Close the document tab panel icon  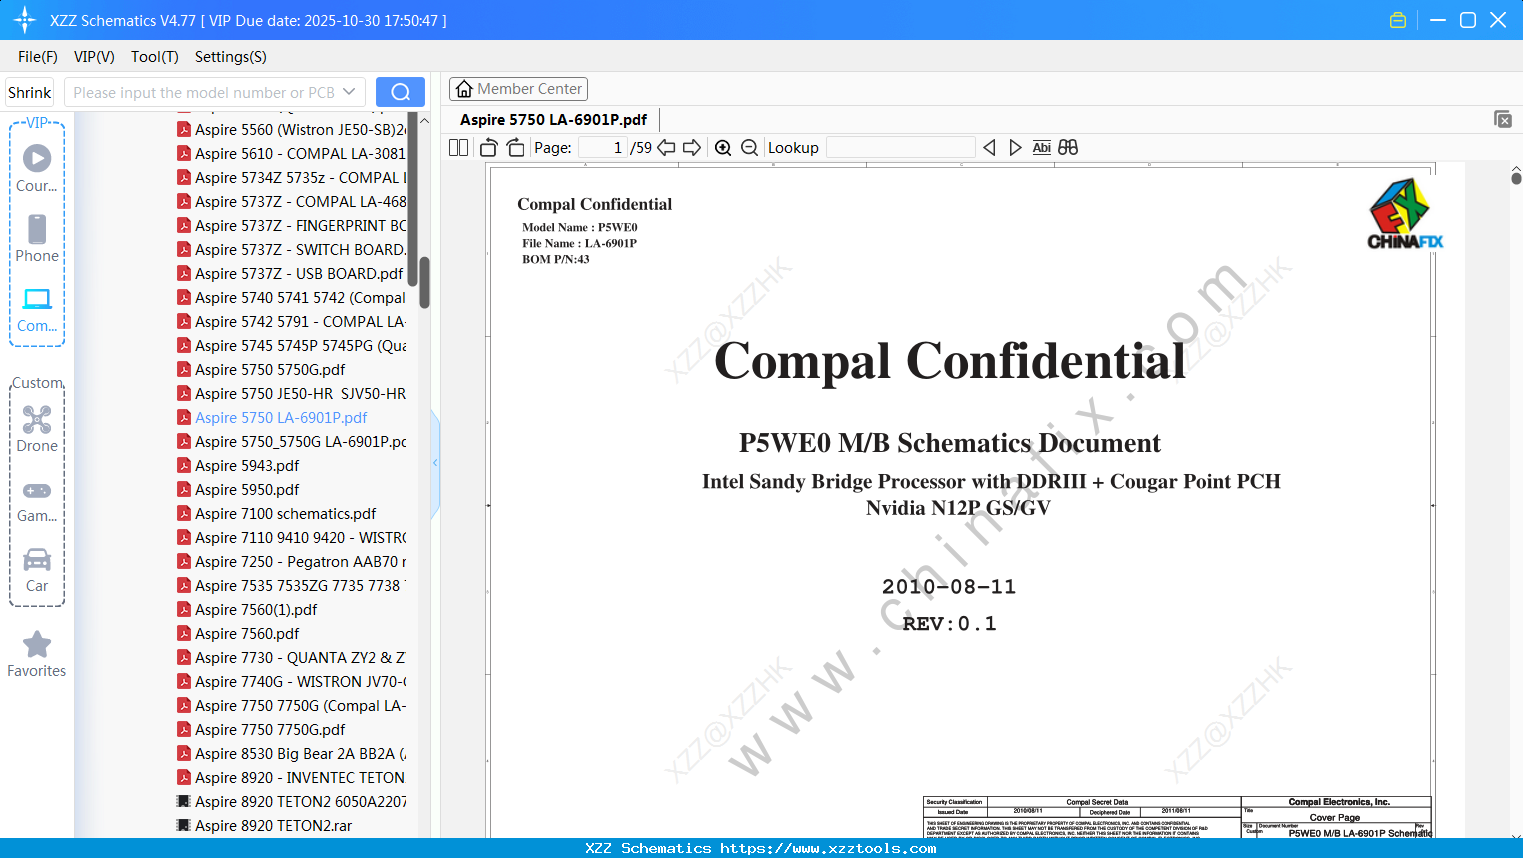(1502, 119)
